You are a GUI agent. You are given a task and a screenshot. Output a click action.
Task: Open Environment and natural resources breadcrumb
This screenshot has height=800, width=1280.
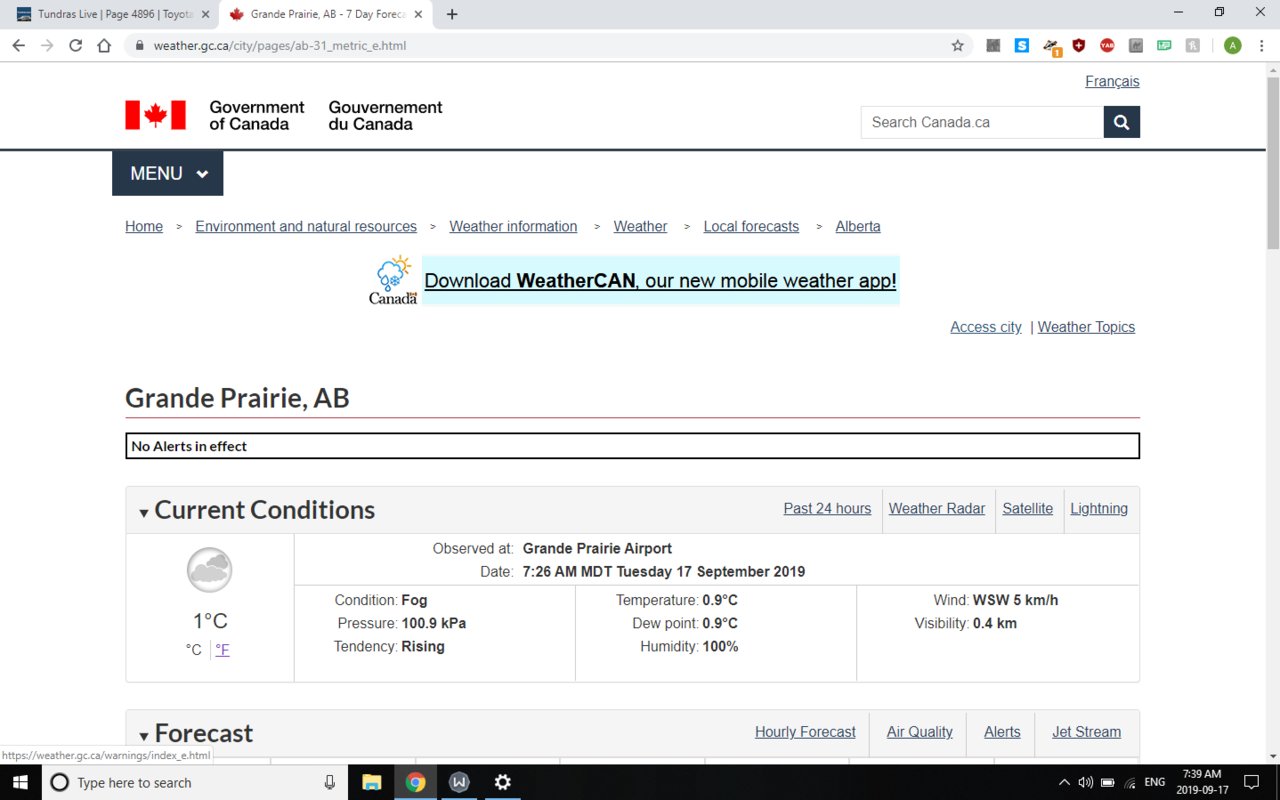tap(306, 226)
